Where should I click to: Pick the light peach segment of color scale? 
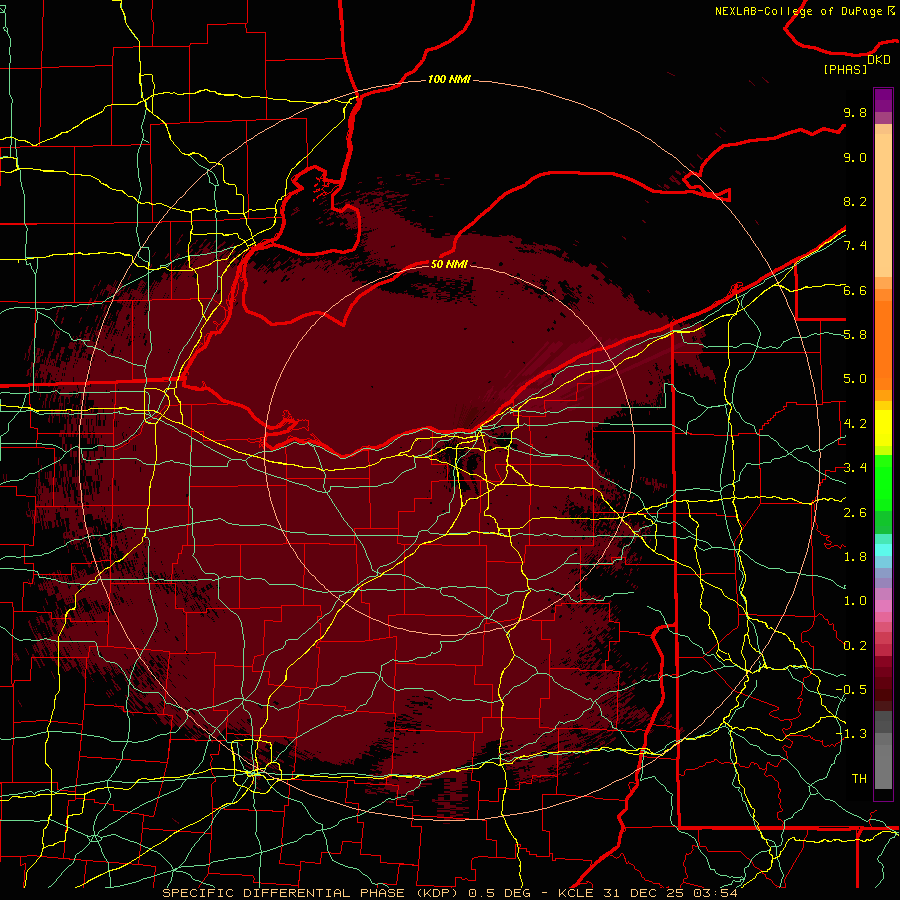[x=883, y=207]
